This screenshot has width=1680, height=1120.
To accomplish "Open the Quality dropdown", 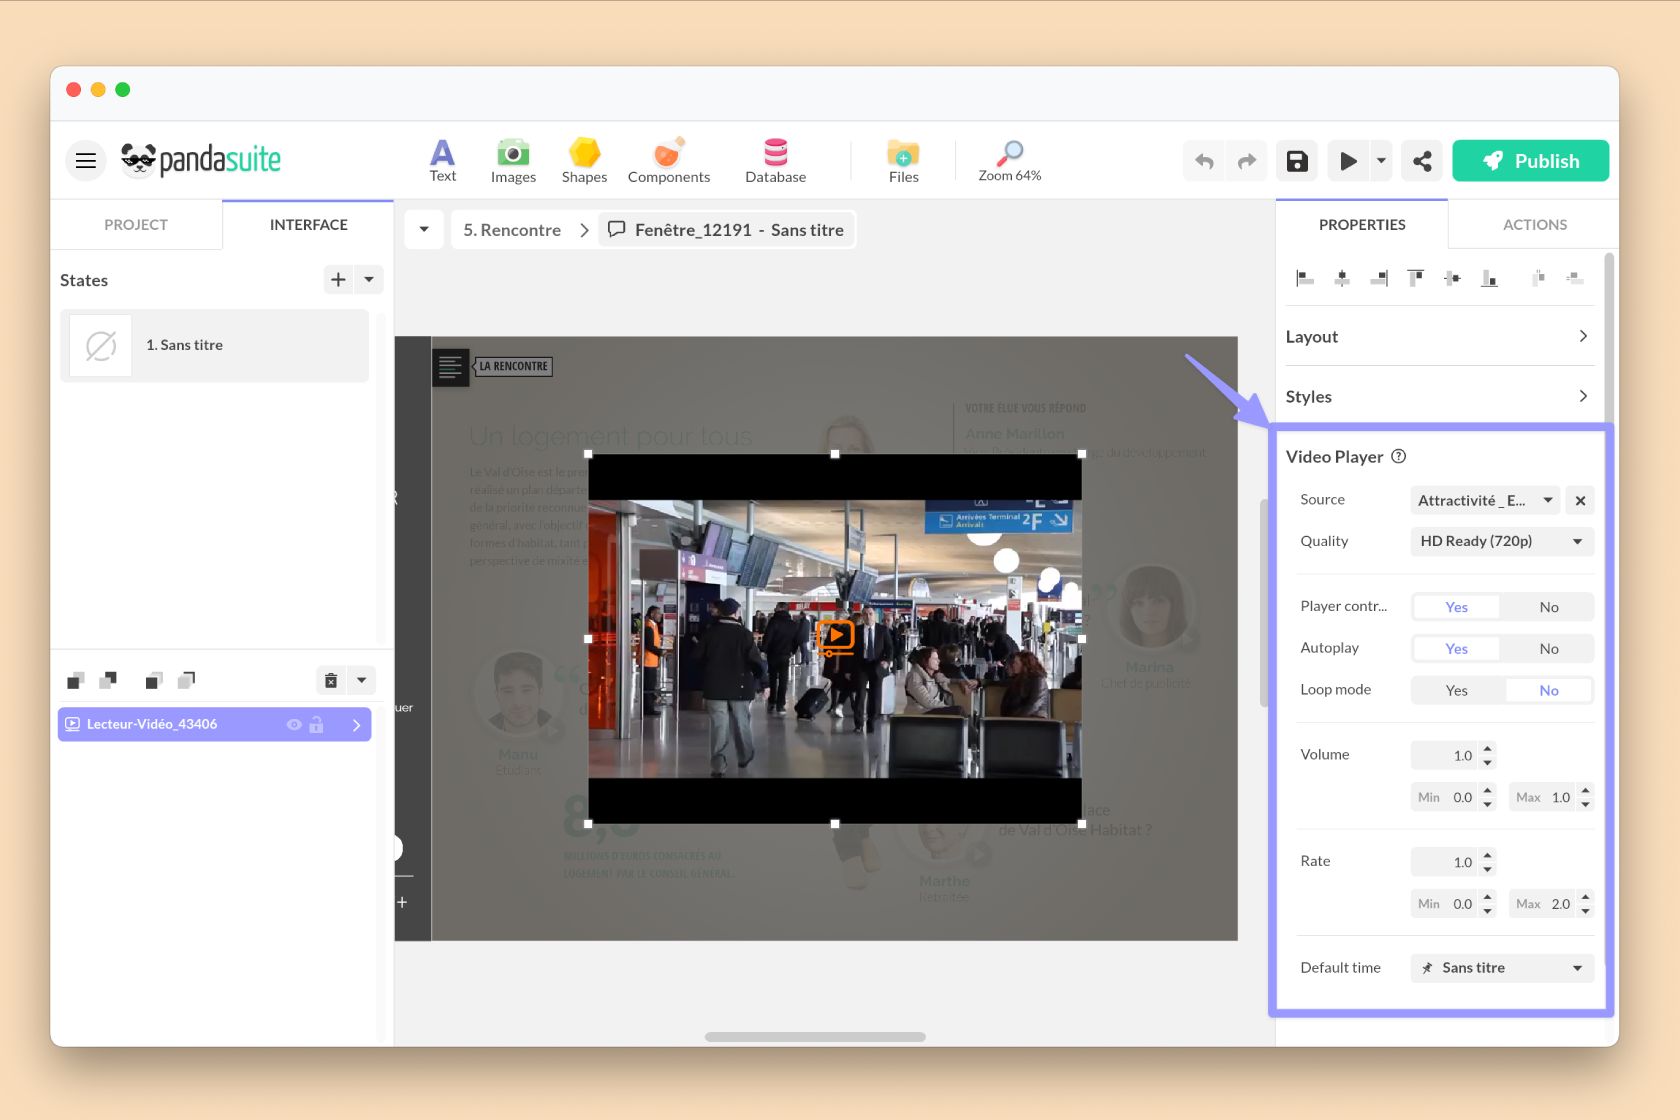I will point(1500,541).
